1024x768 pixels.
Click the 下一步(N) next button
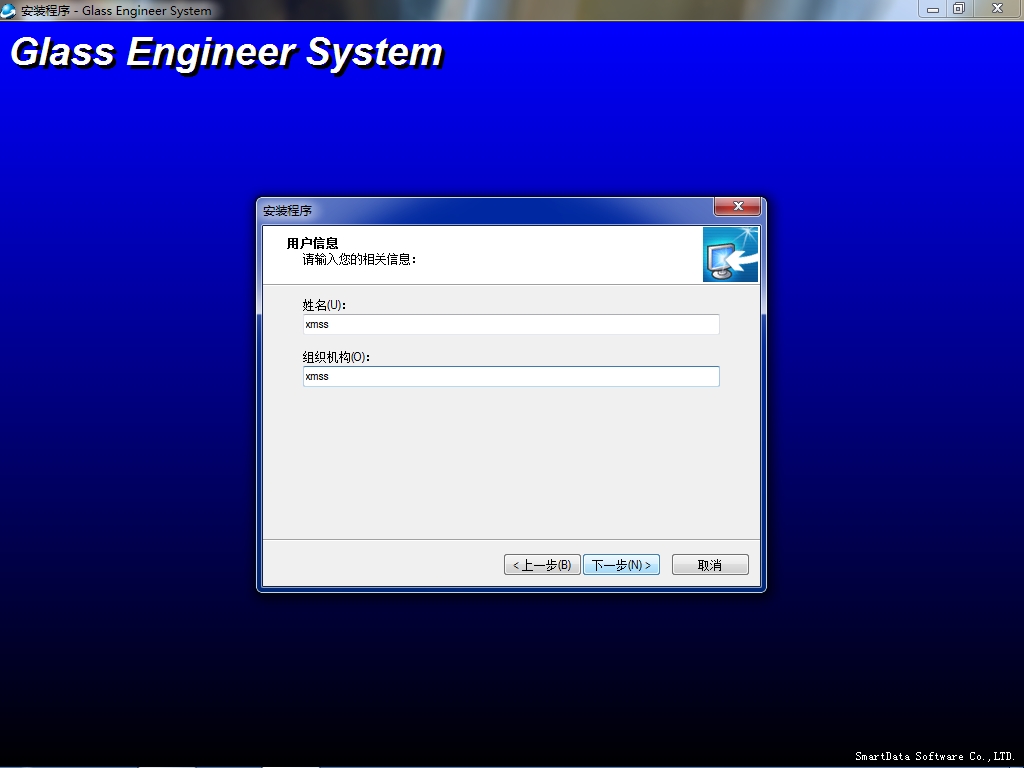tap(621, 565)
